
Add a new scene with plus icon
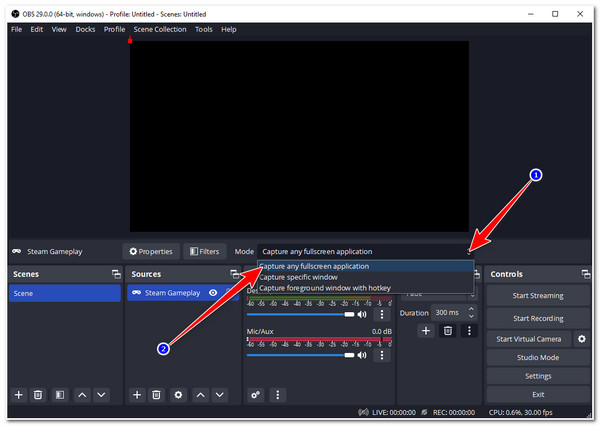[x=18, y=395]
